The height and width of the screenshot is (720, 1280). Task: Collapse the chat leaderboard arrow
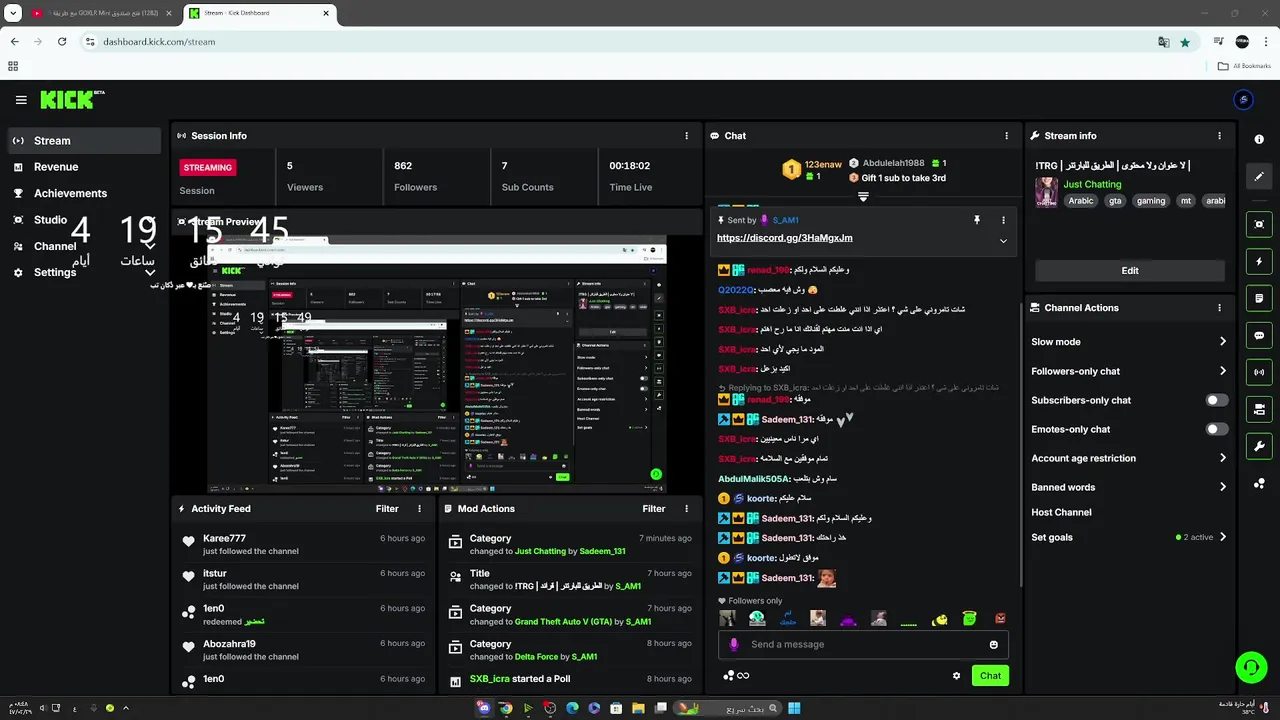pyautogui.click(x=863, y=197)
